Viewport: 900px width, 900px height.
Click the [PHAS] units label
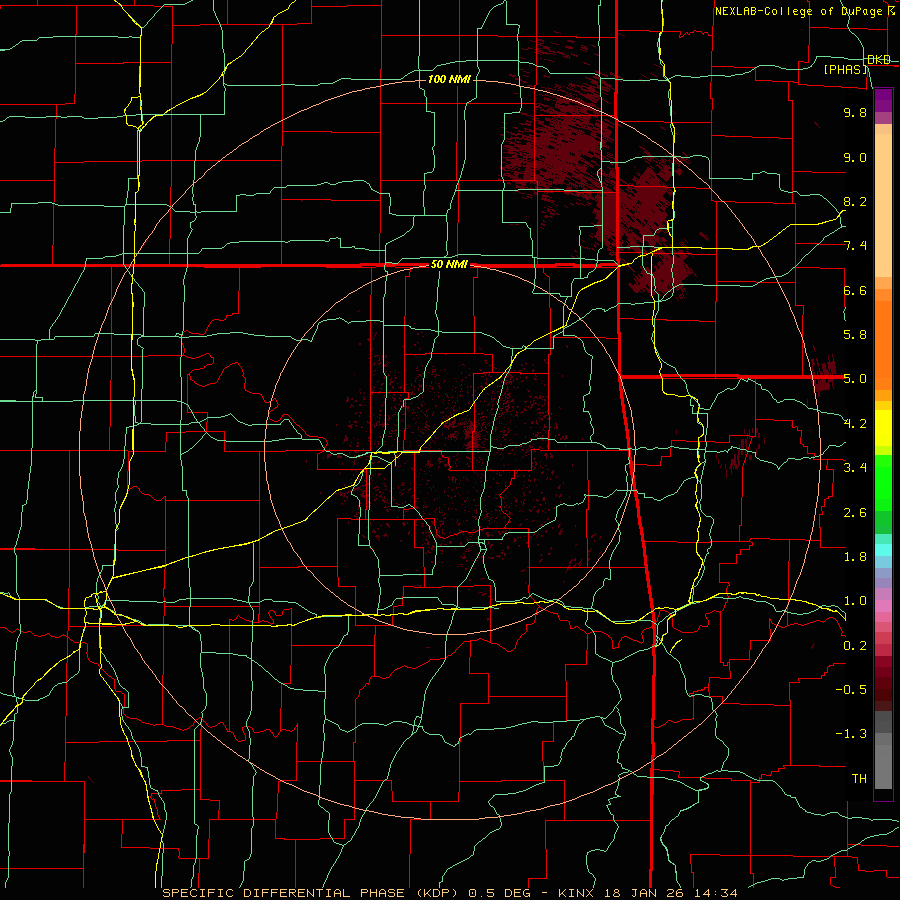pos(845,70)
